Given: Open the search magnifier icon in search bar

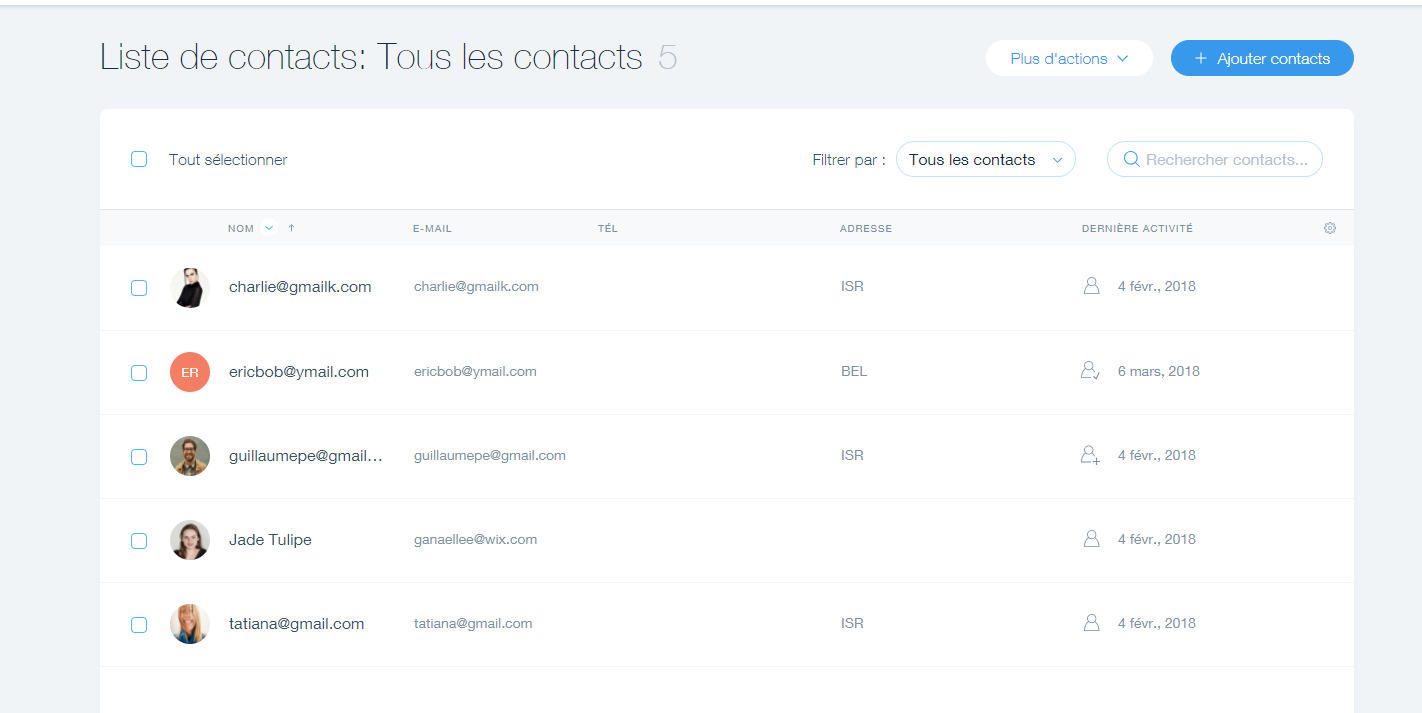Looking at the screenshot, I should pyautogui.click(x=1131, y=159).
